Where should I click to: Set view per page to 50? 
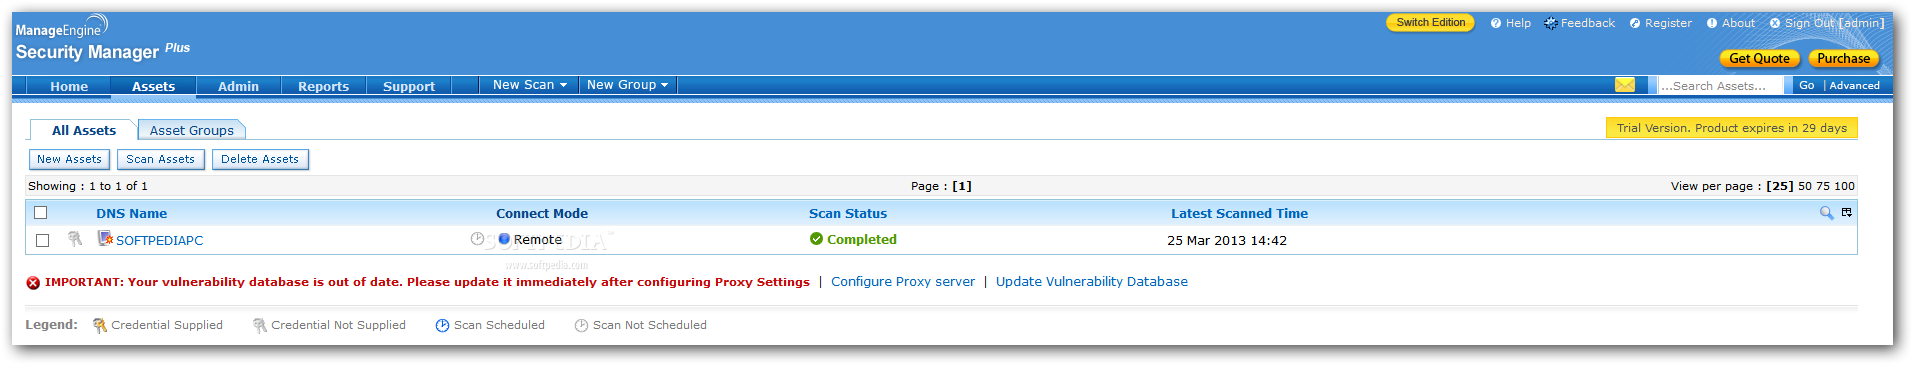[x=1805, y=186]
